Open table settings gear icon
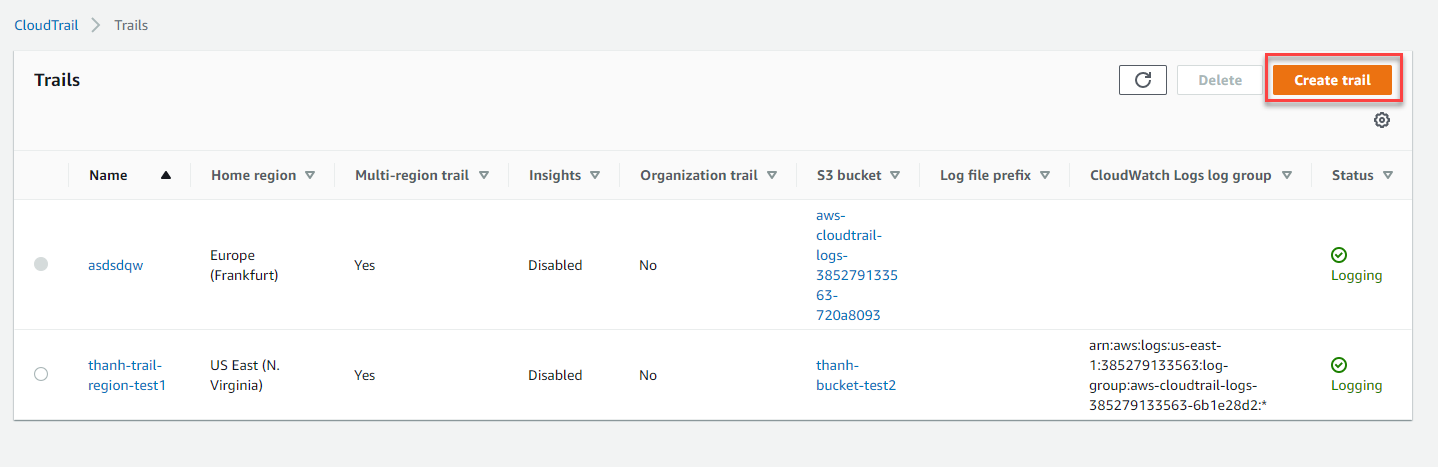 click(x=1381, y=120)
